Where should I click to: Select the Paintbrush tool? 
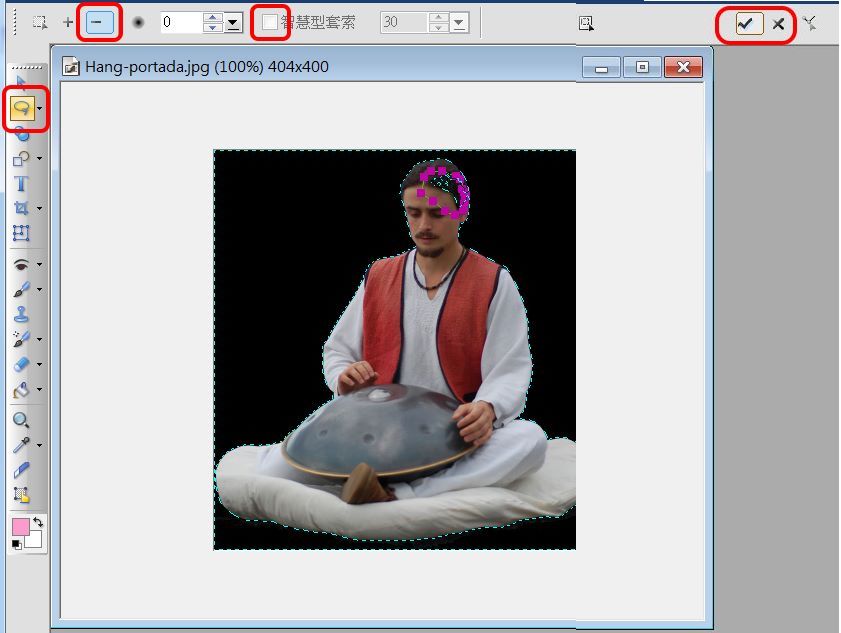pyautogui.click(x=21, y=290)
